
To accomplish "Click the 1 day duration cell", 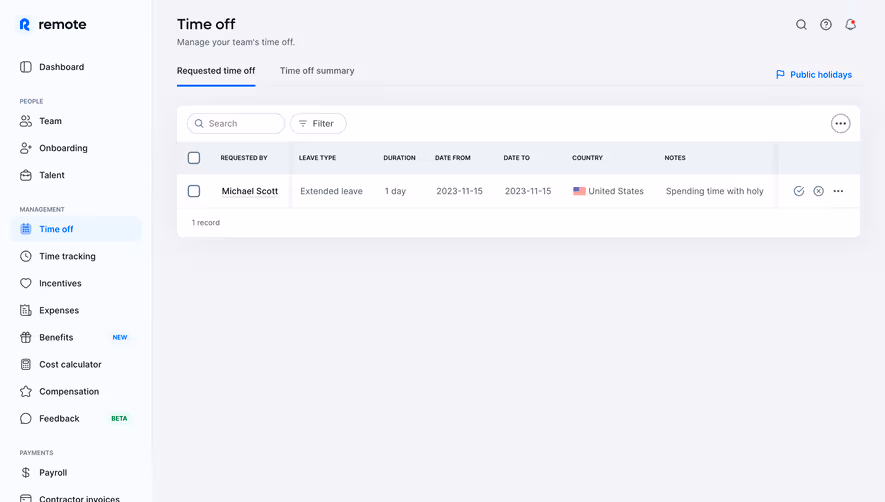I will [x=395, y=191].
